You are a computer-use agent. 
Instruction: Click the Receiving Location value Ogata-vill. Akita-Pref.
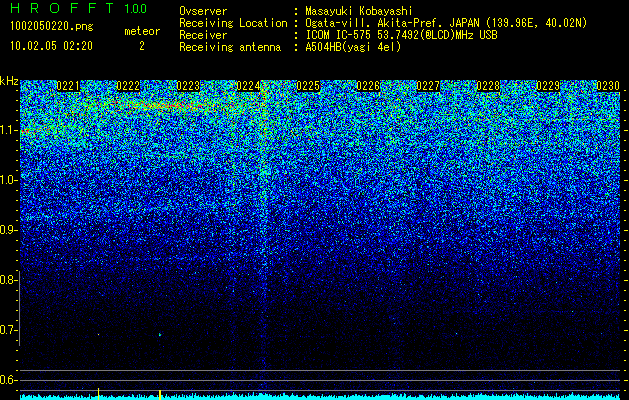[x=374, y=23]
